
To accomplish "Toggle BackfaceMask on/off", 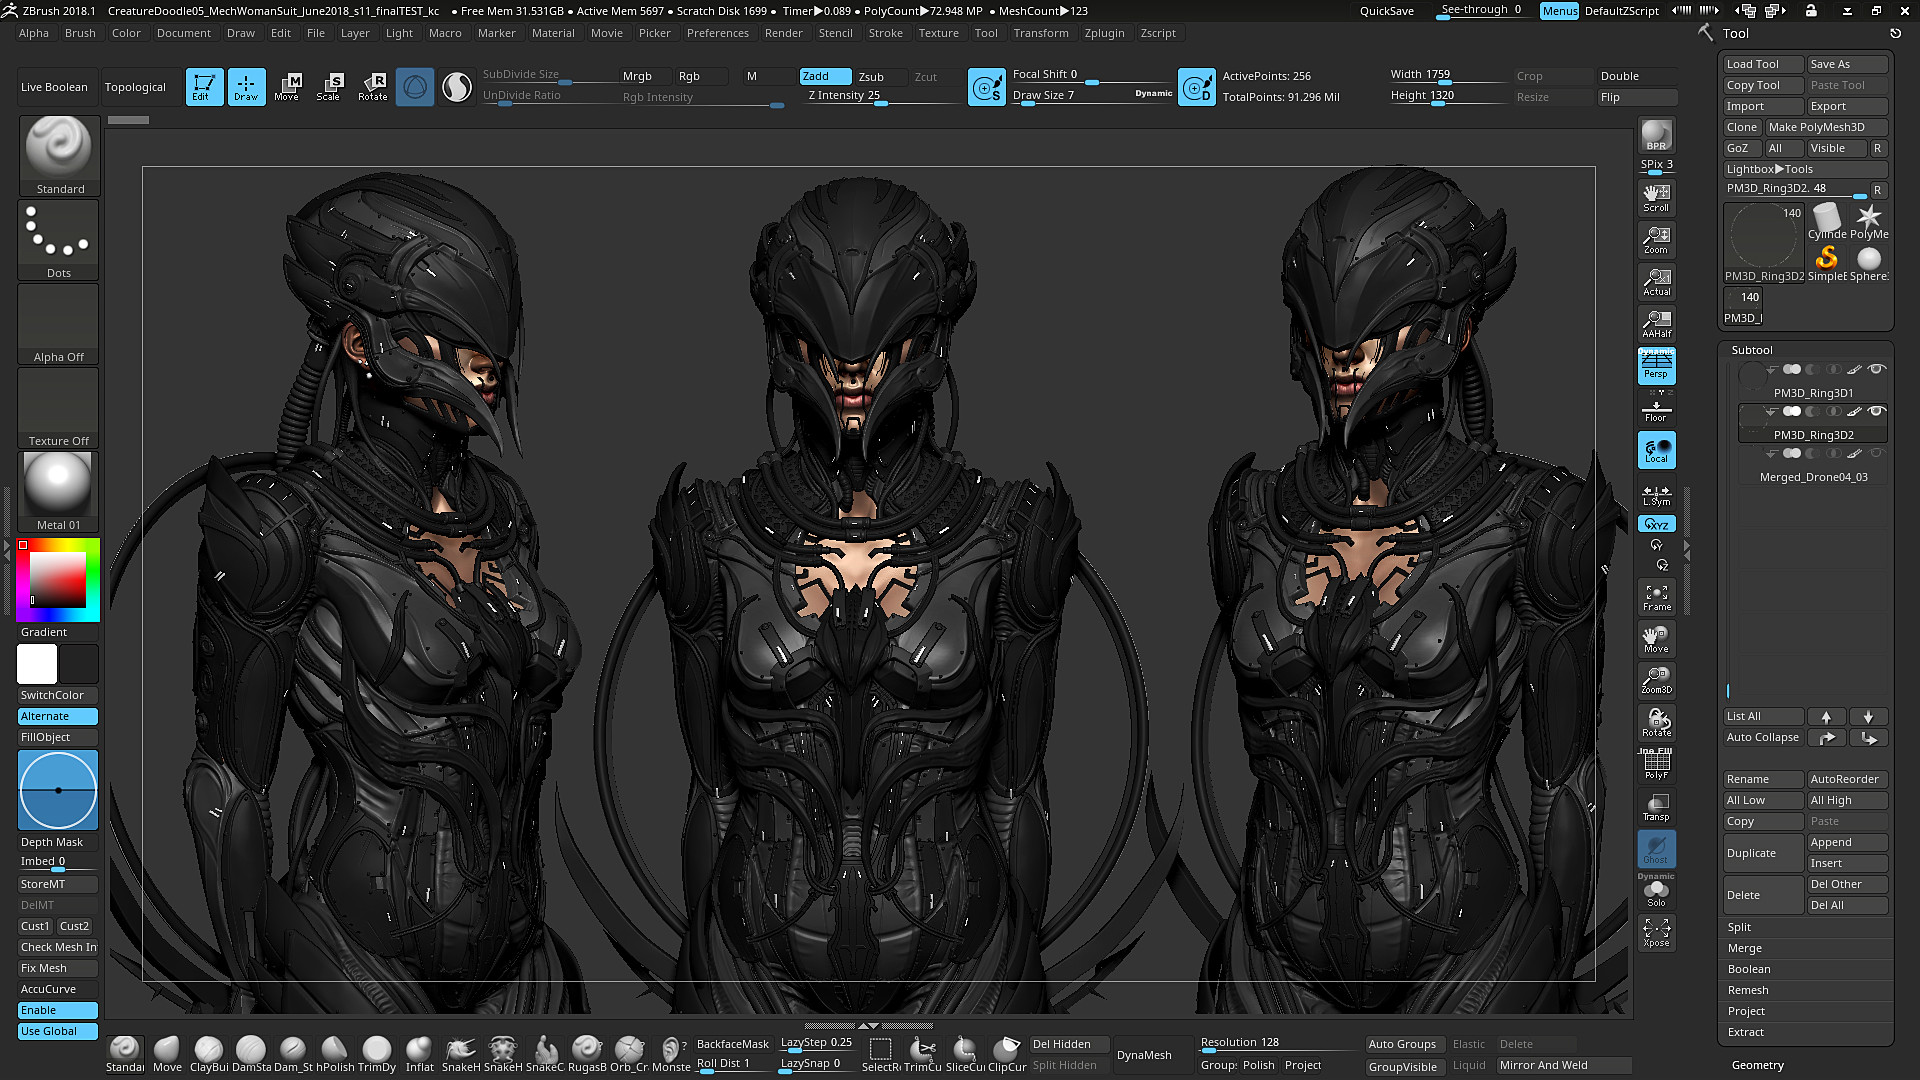I will tap(733, 1043).
